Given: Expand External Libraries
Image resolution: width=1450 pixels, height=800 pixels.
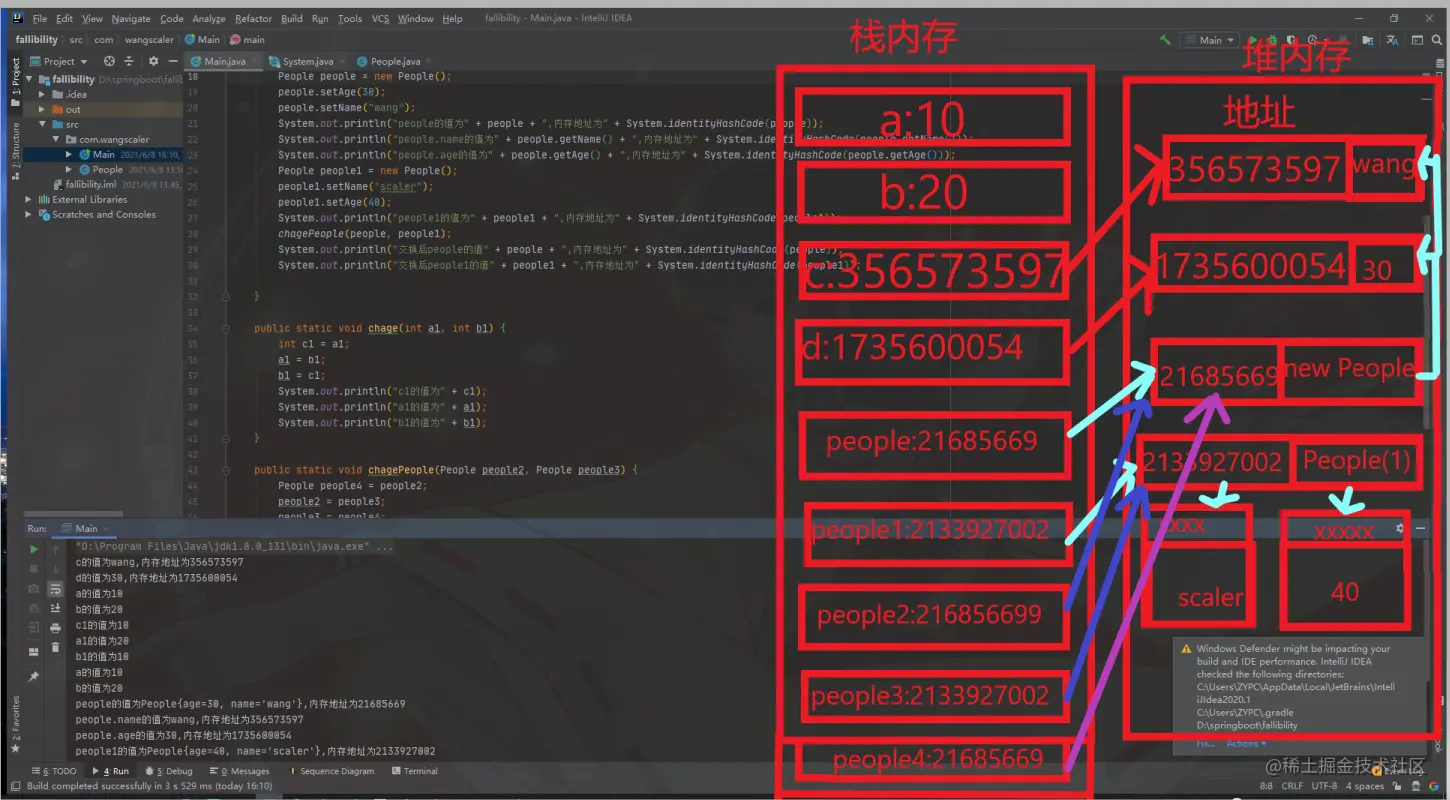Looking at the screenshot, I should coord(28,199).
